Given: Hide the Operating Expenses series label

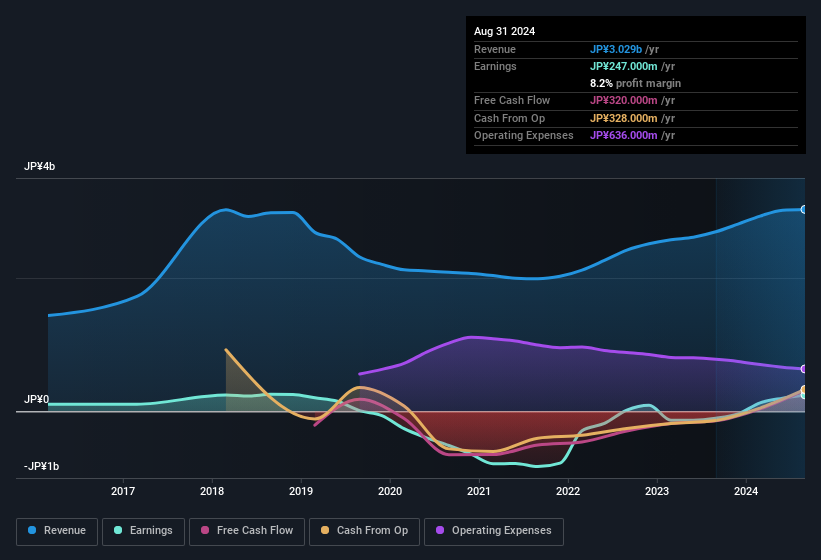Looking at the screenshot, I should (501, 531).
